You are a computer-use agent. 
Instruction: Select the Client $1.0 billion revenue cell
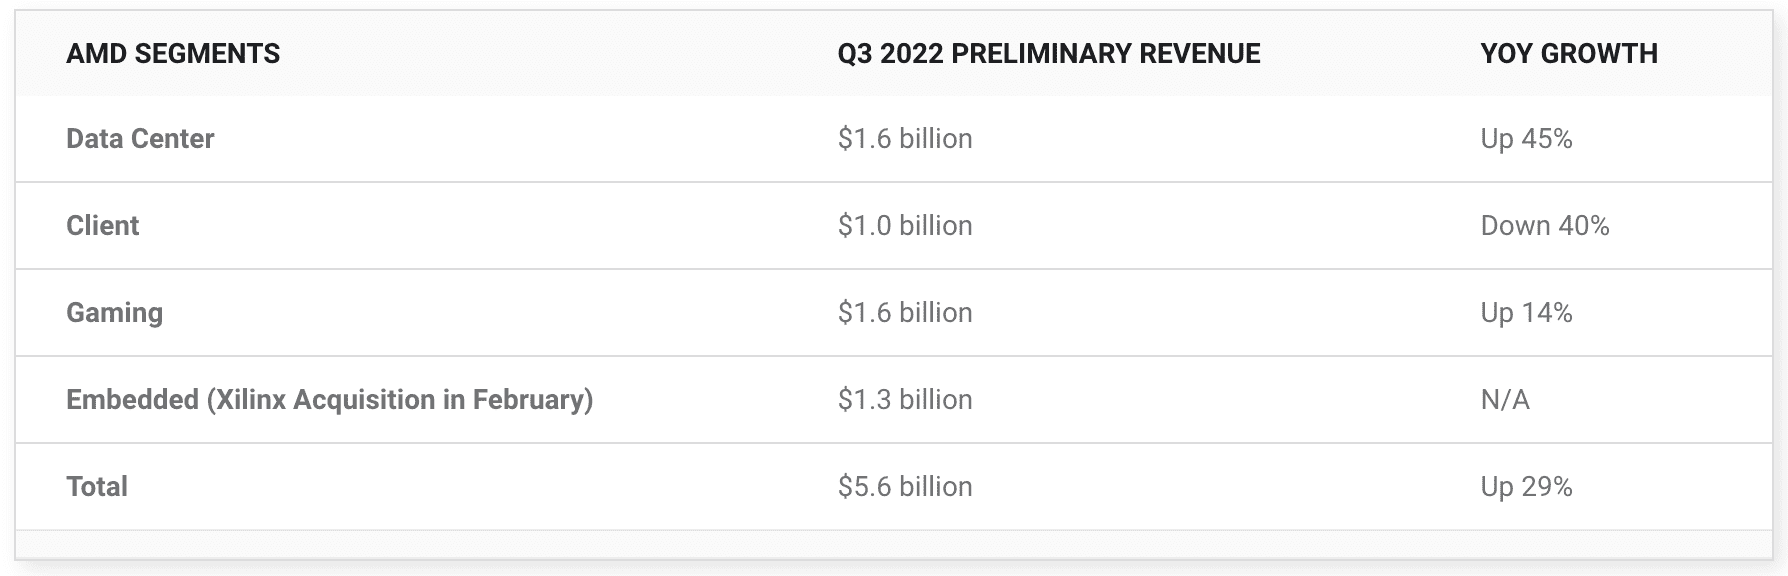click(905, 225)
